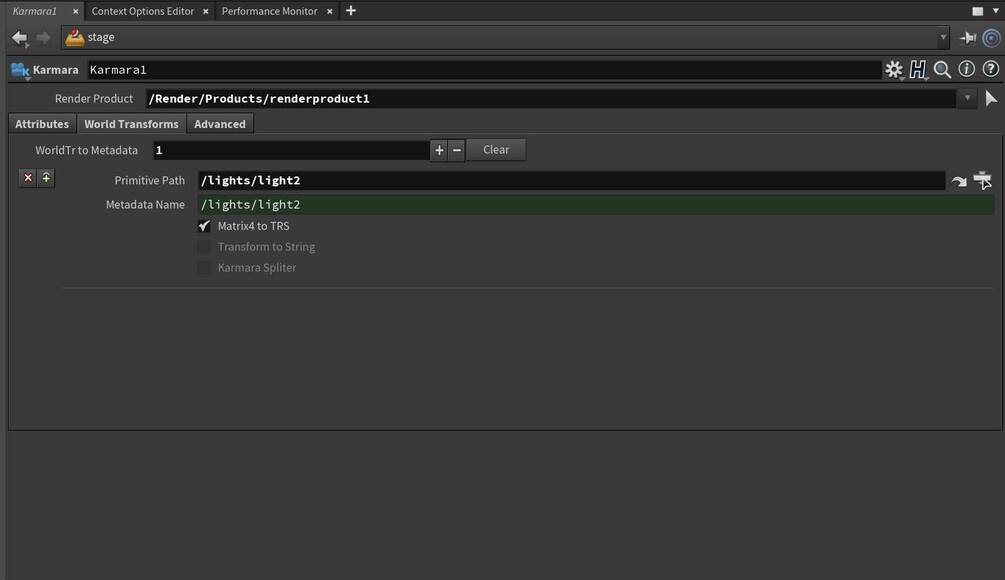Jump to primitive with the curved arrow icon
1005x580 pixels.
tap(959, 181)
